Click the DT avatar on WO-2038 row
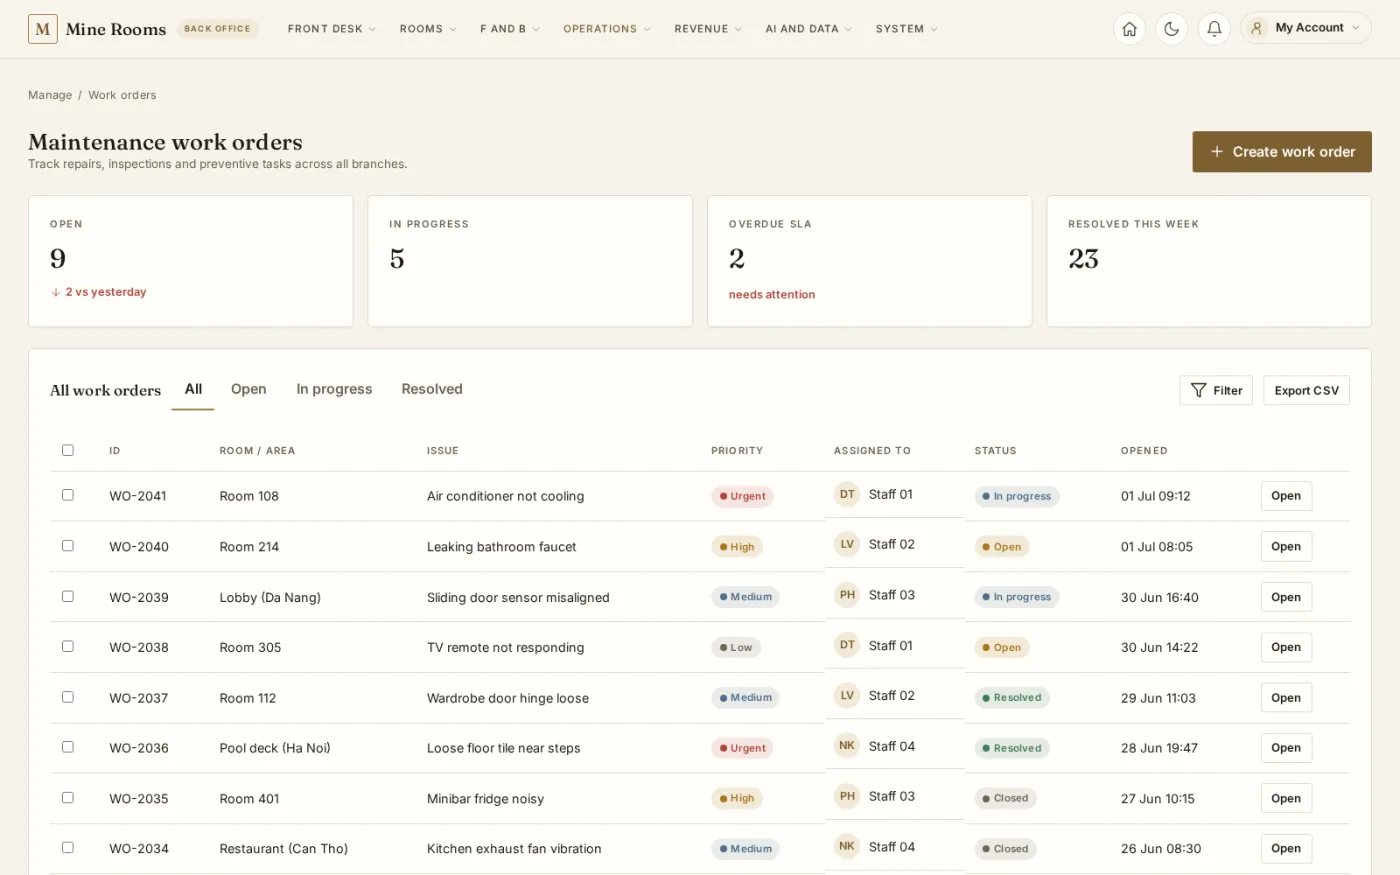 847,645
